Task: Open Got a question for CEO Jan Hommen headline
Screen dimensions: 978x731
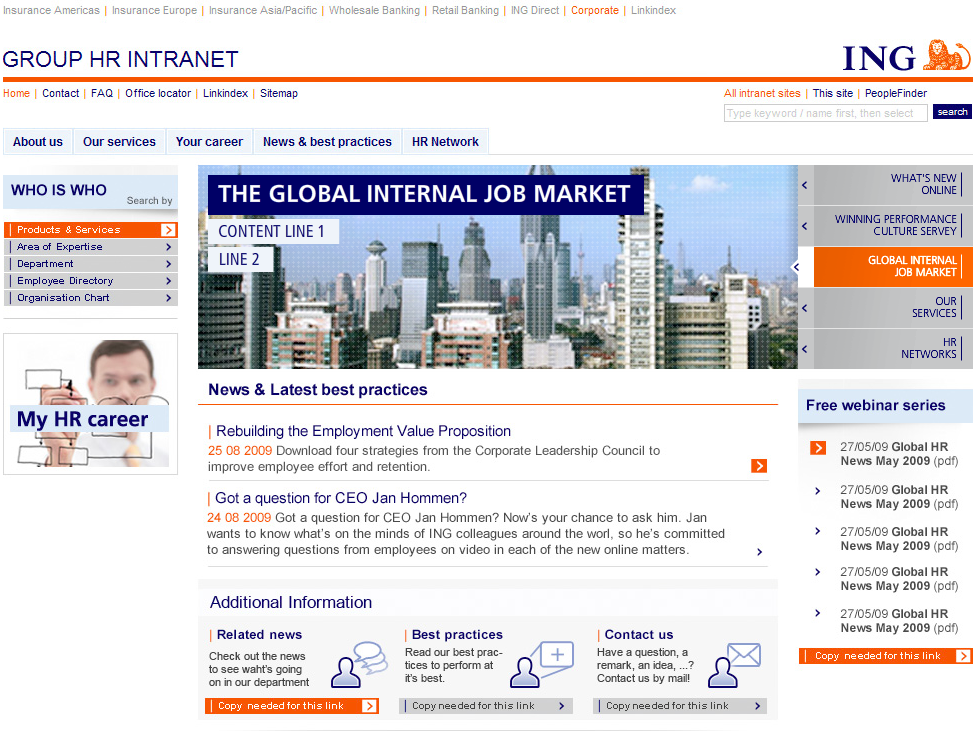Action: (x=341, y=498)
